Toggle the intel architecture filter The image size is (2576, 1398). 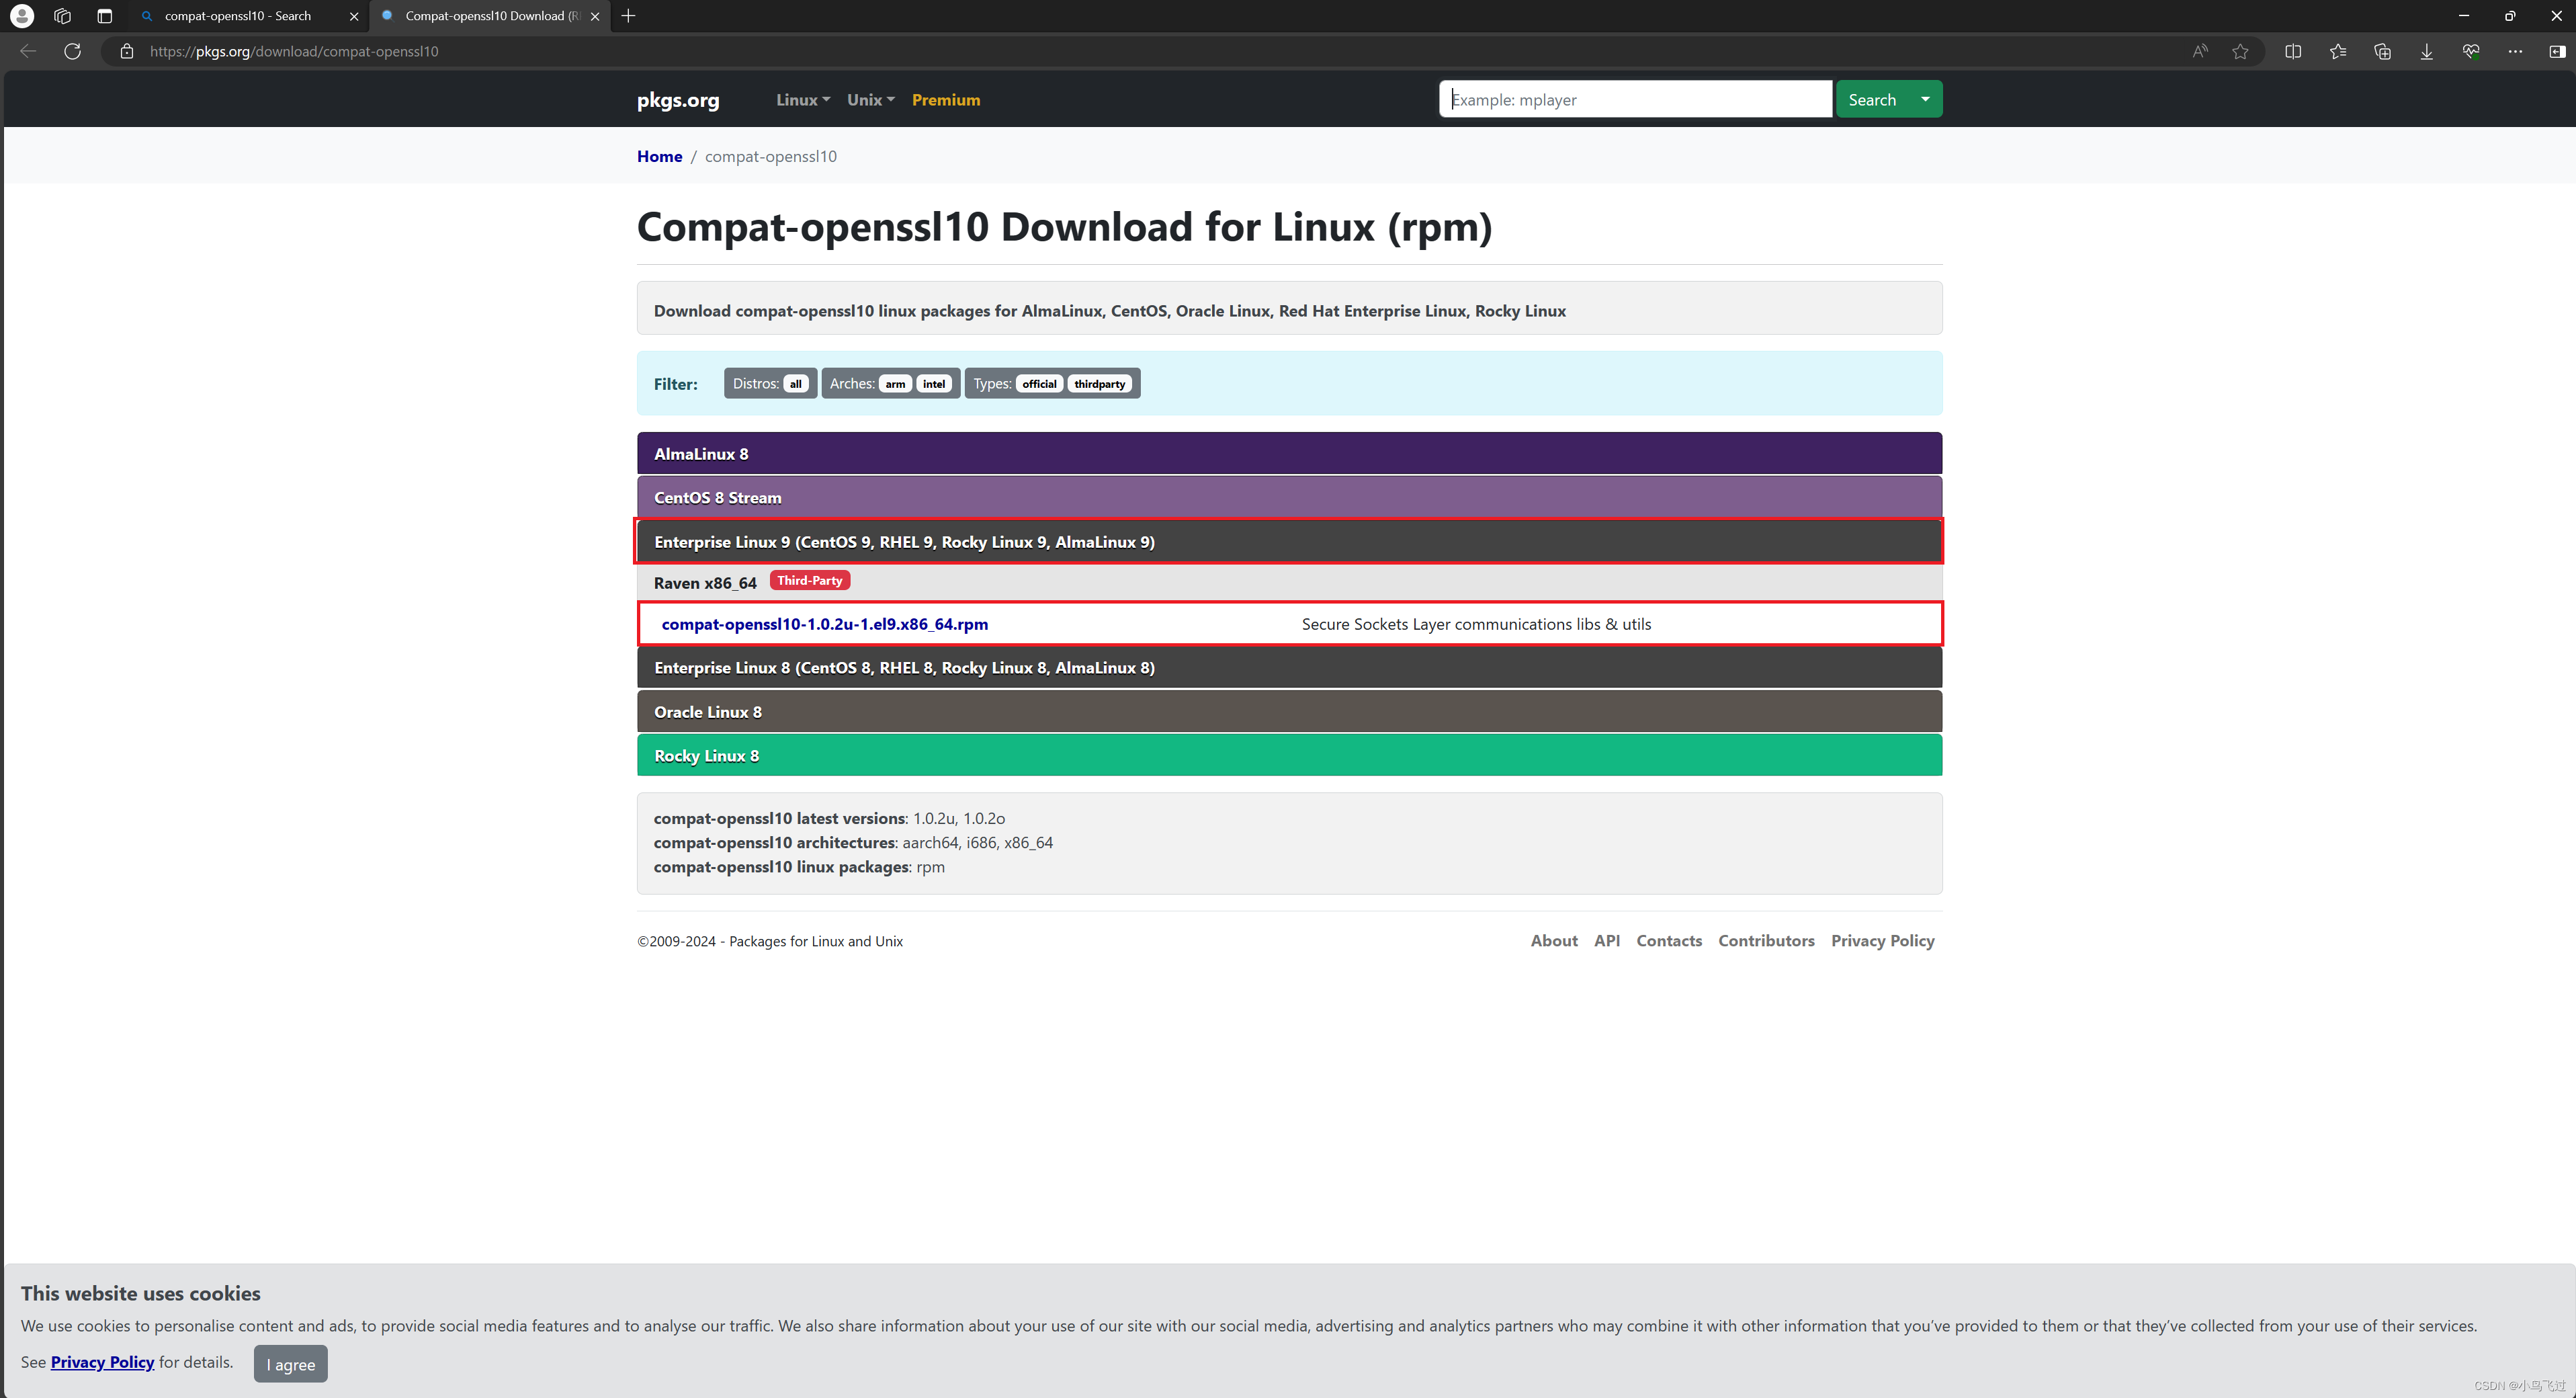coord(934,384)
